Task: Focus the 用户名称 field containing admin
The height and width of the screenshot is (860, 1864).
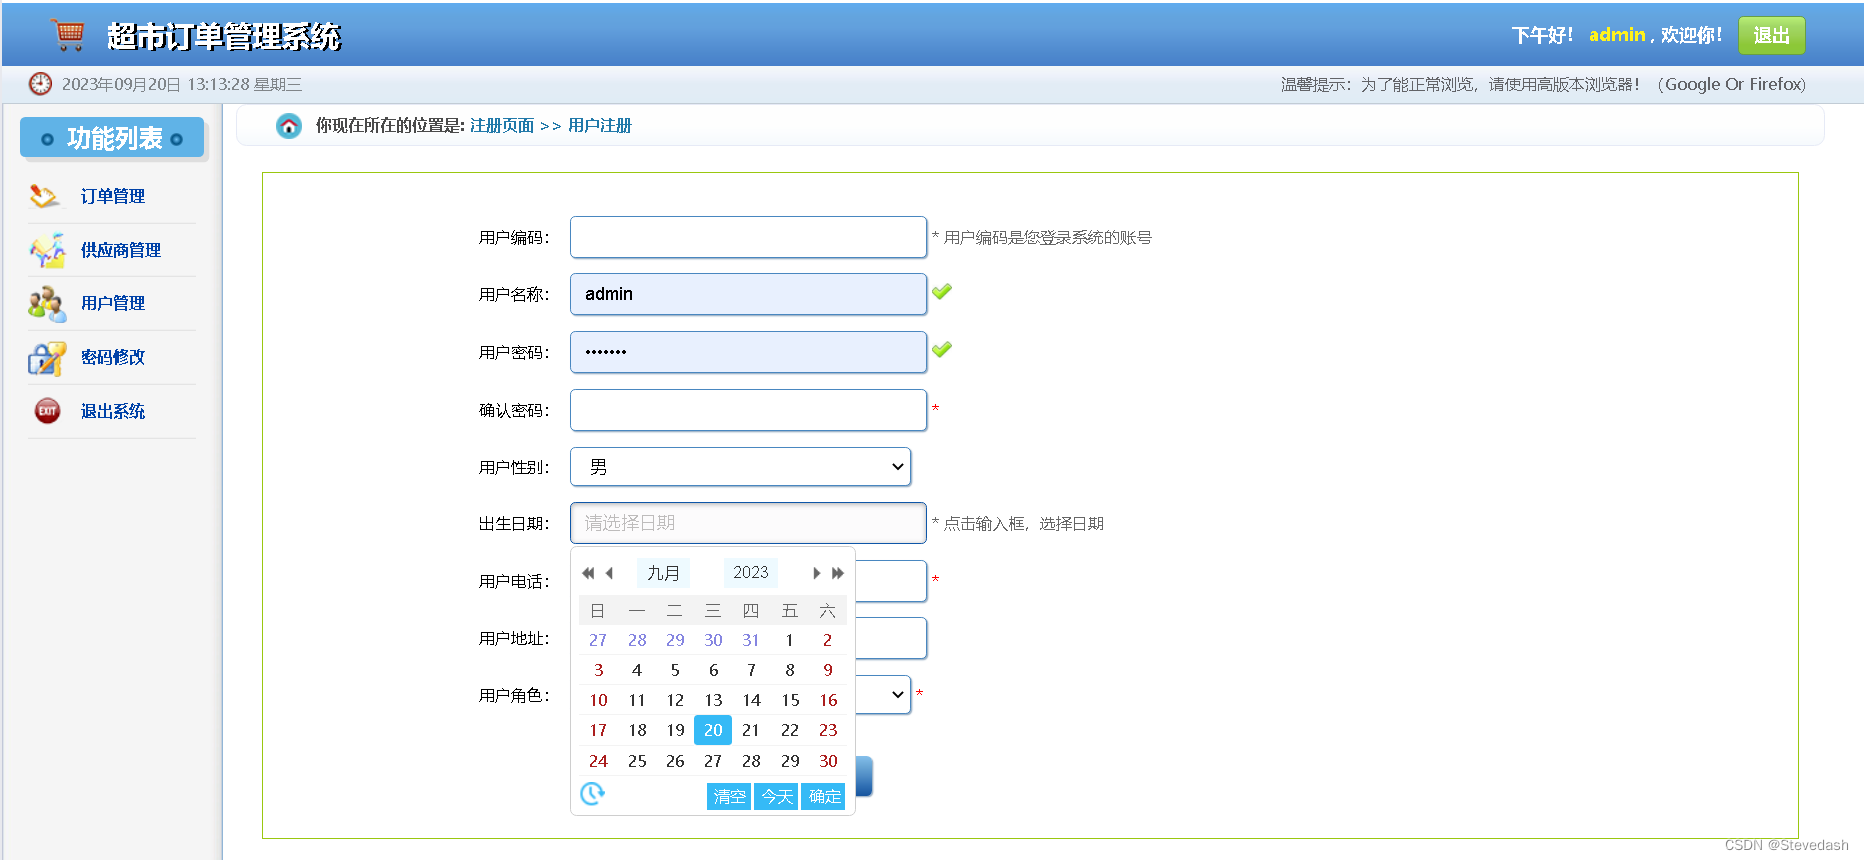Action: (748, 294)
